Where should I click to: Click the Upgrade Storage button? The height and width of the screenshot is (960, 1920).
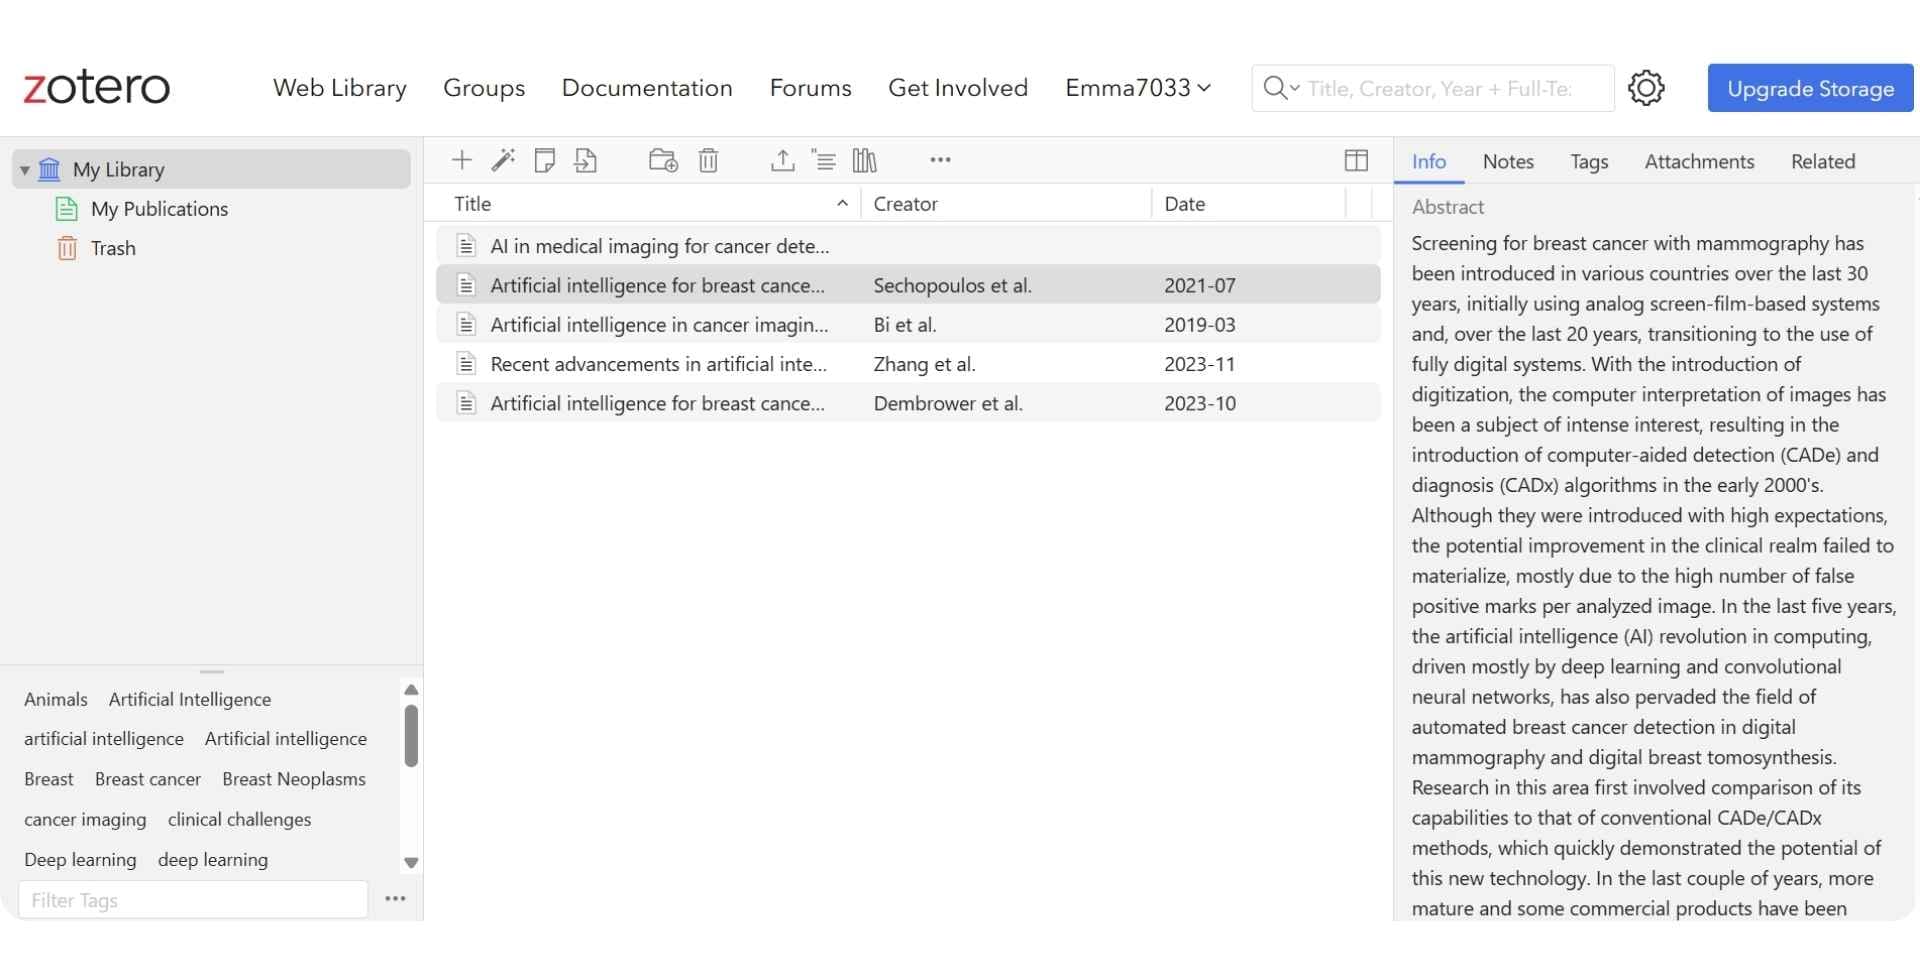(x=1811, y=87)
